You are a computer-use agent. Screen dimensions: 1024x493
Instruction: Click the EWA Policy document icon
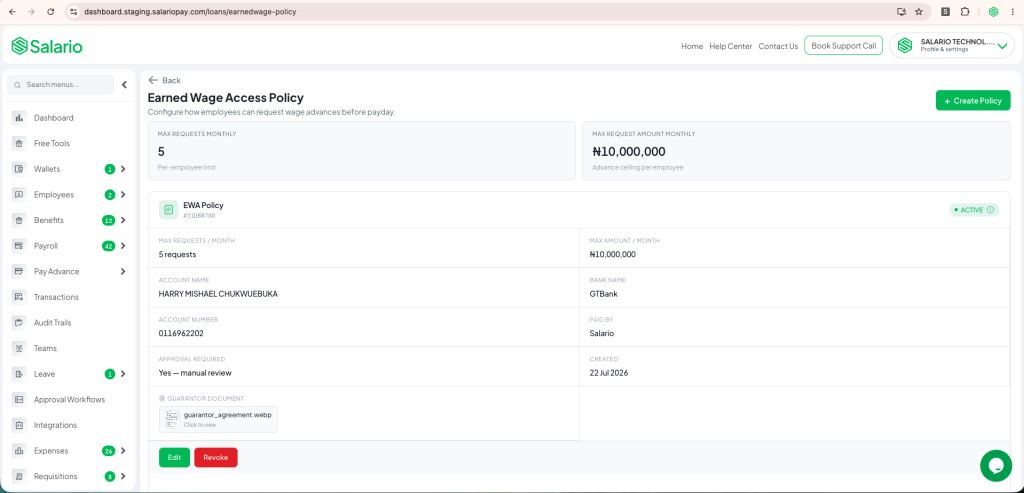tap(168, 210)
